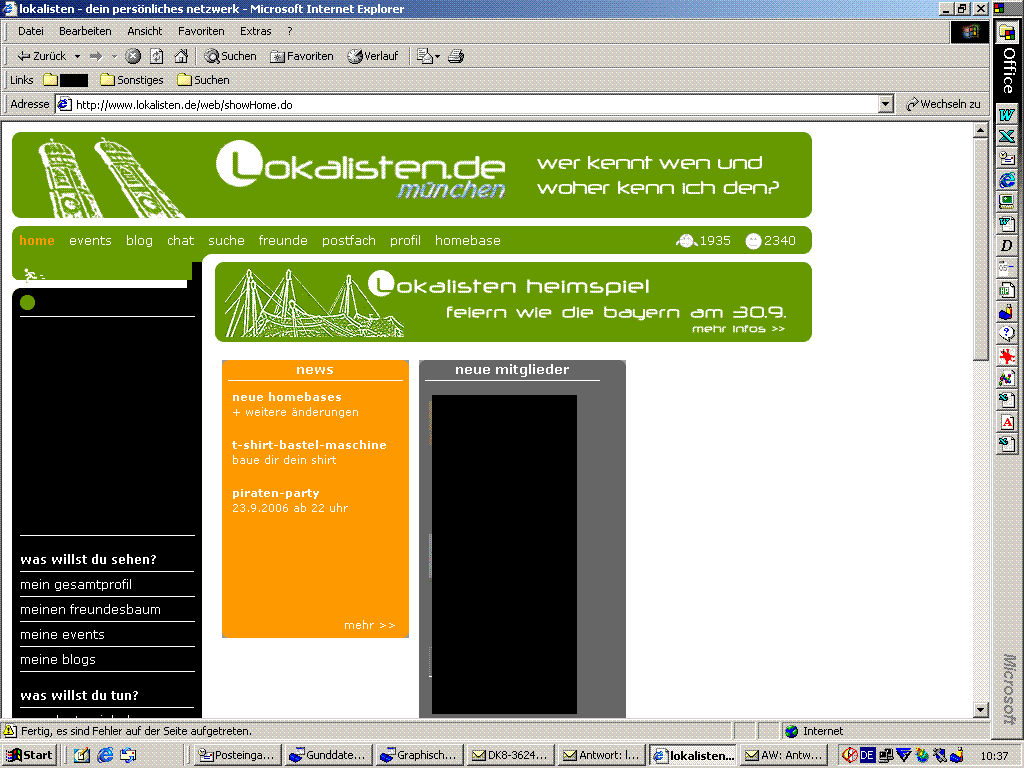This screenshot has height=768, width=1024.
Task: Select the home tab
Action: pyautogui.click(x=37, y=240)
